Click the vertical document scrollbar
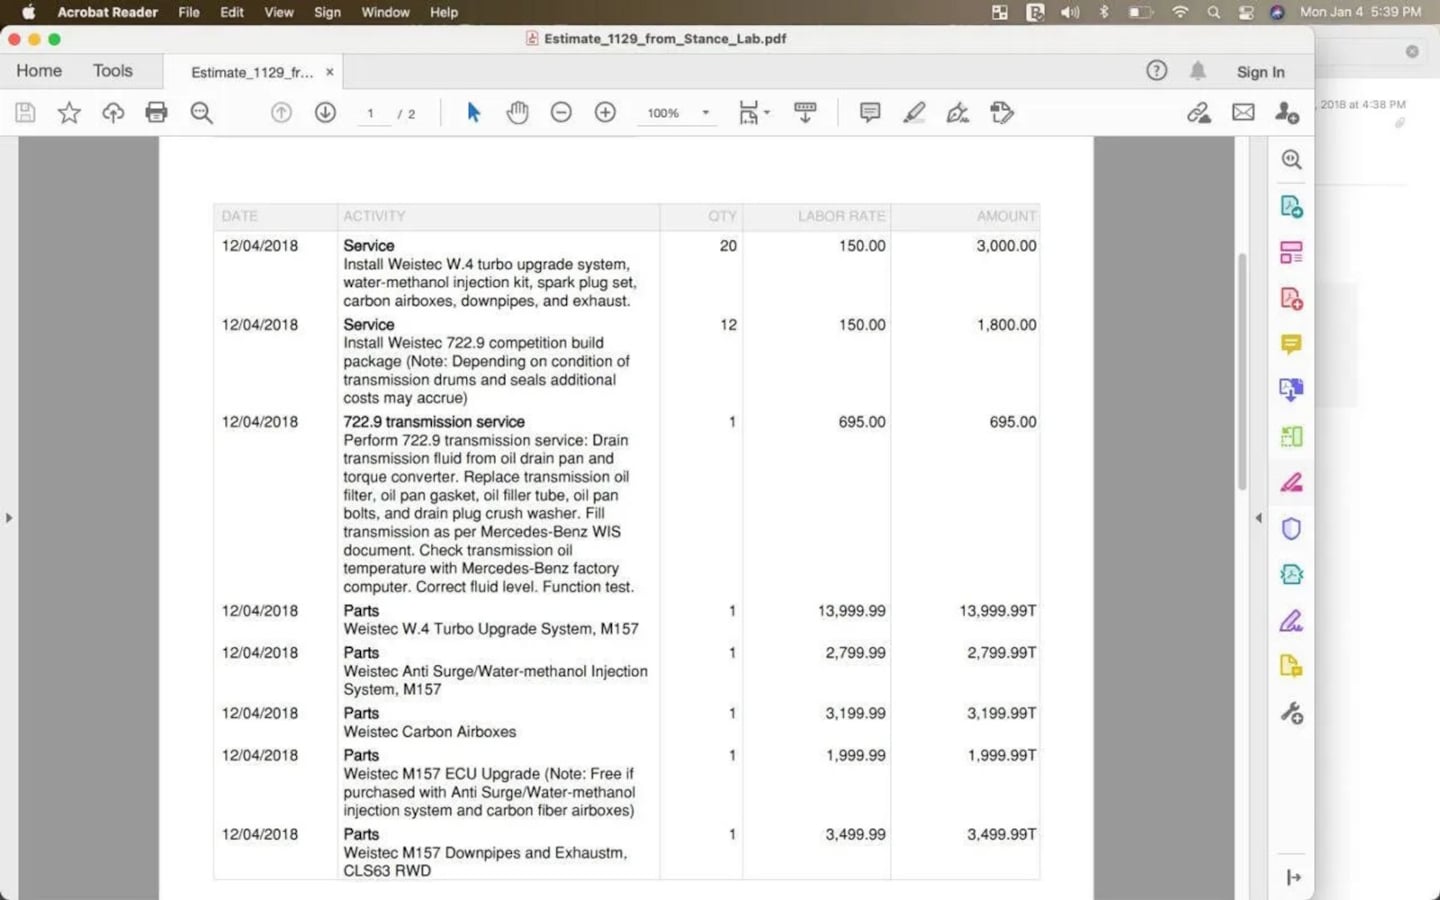Screen dimensions: 1440x900 (x=1242, y=370)
